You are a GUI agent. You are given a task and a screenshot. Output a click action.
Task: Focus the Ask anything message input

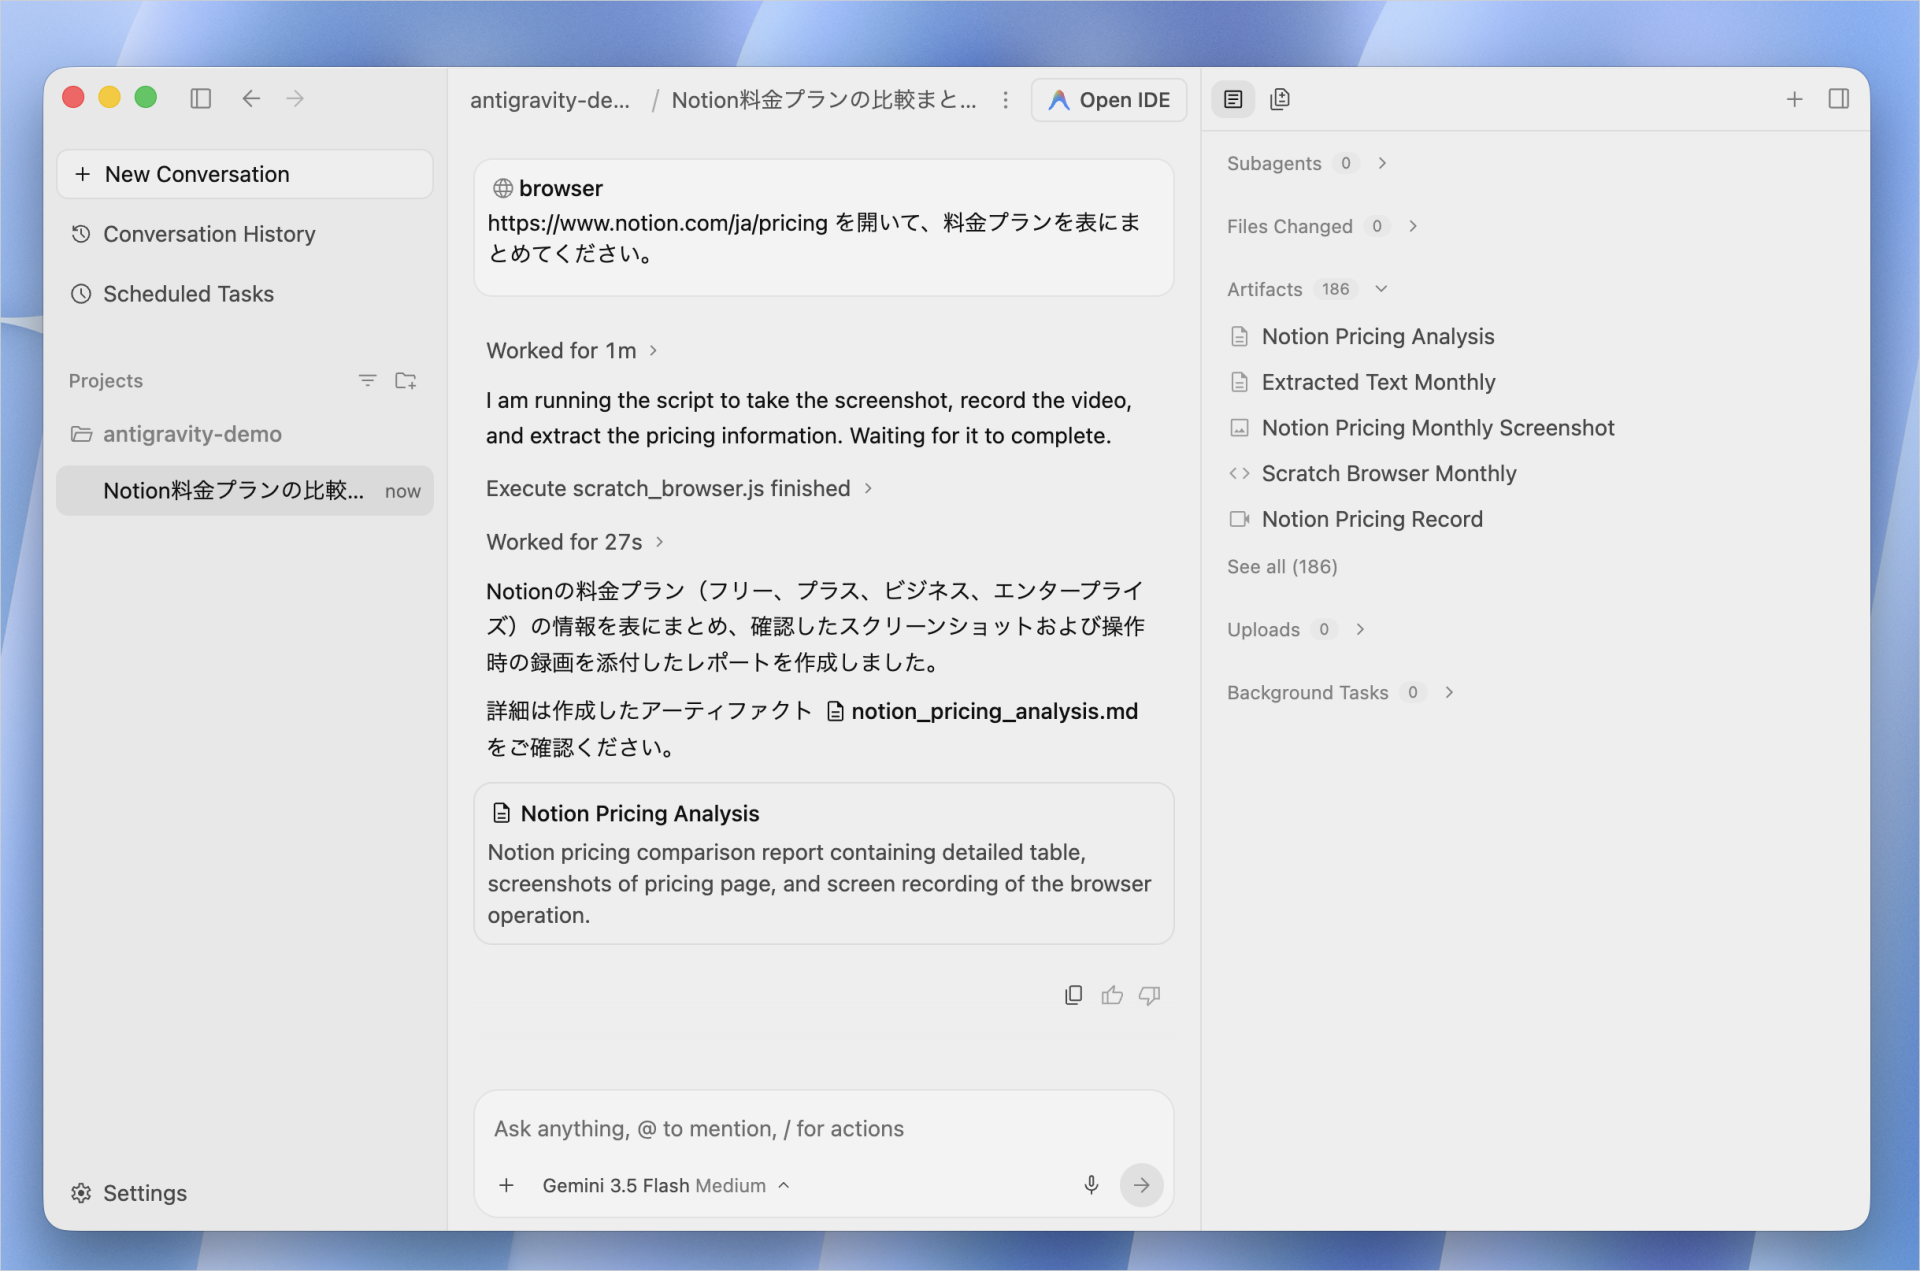pyautogui.click(x=823, y=1129)
